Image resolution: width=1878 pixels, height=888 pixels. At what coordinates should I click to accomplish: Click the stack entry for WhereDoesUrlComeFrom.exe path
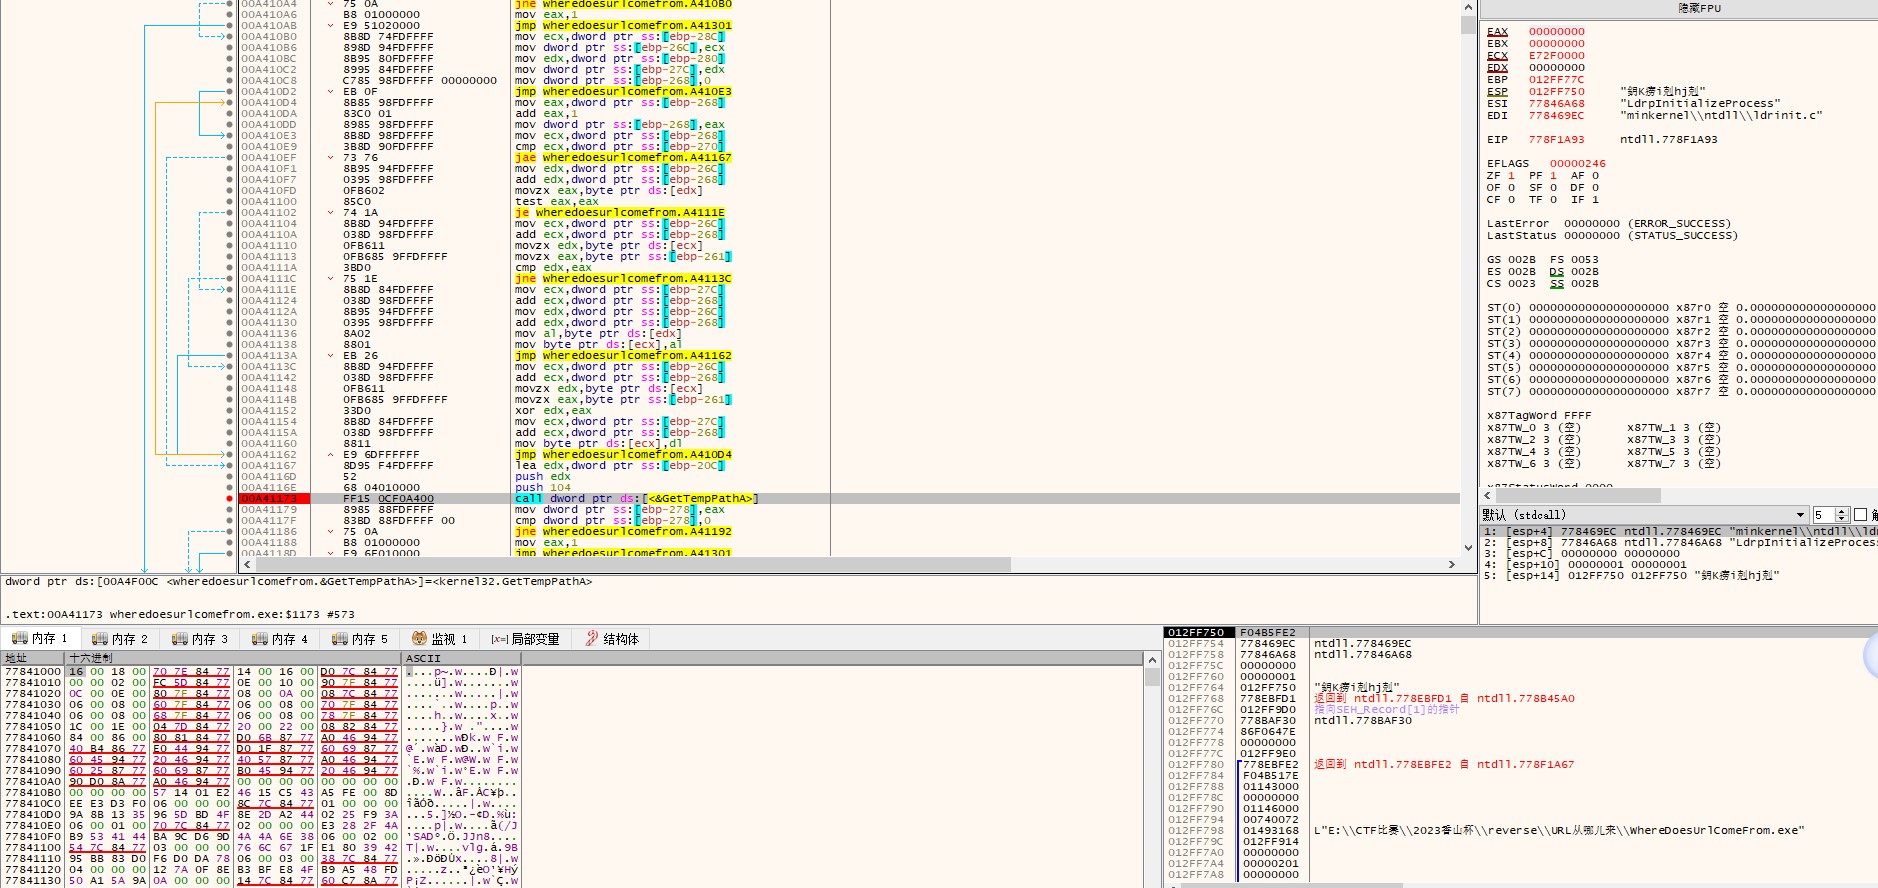tap(1559, 831)
